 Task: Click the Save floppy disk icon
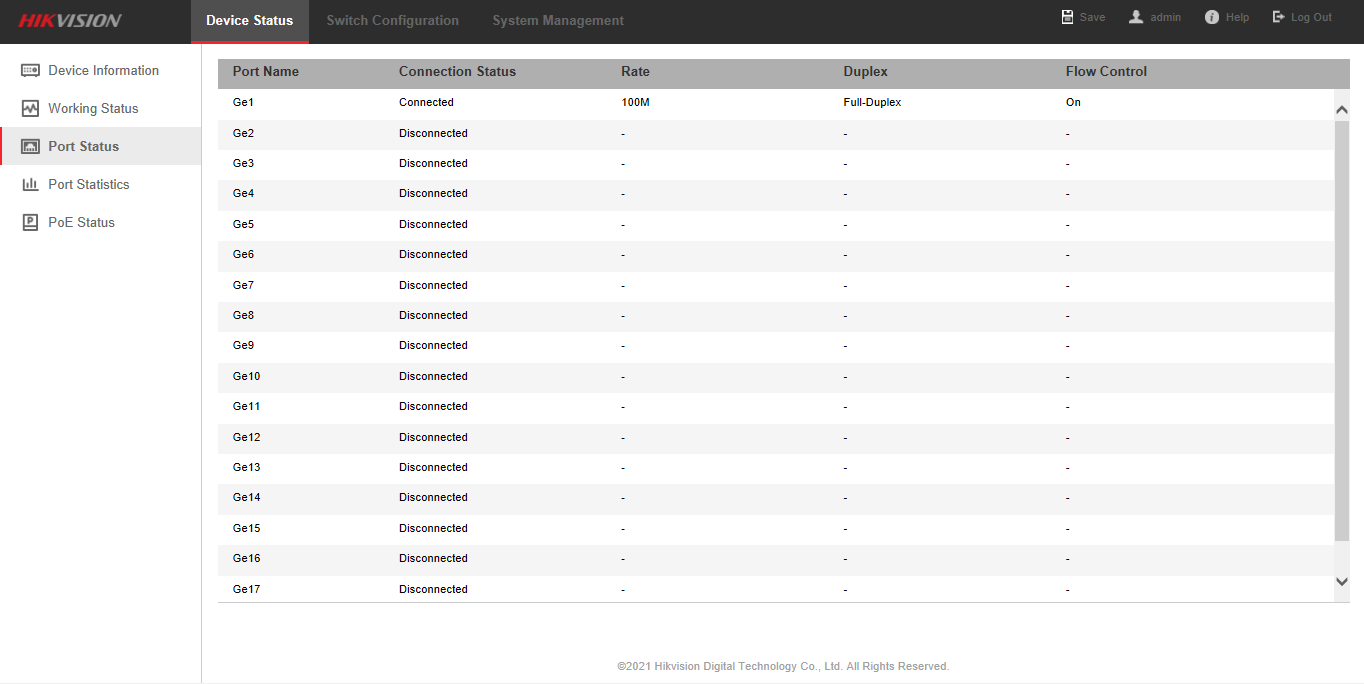coord(1068,17)
